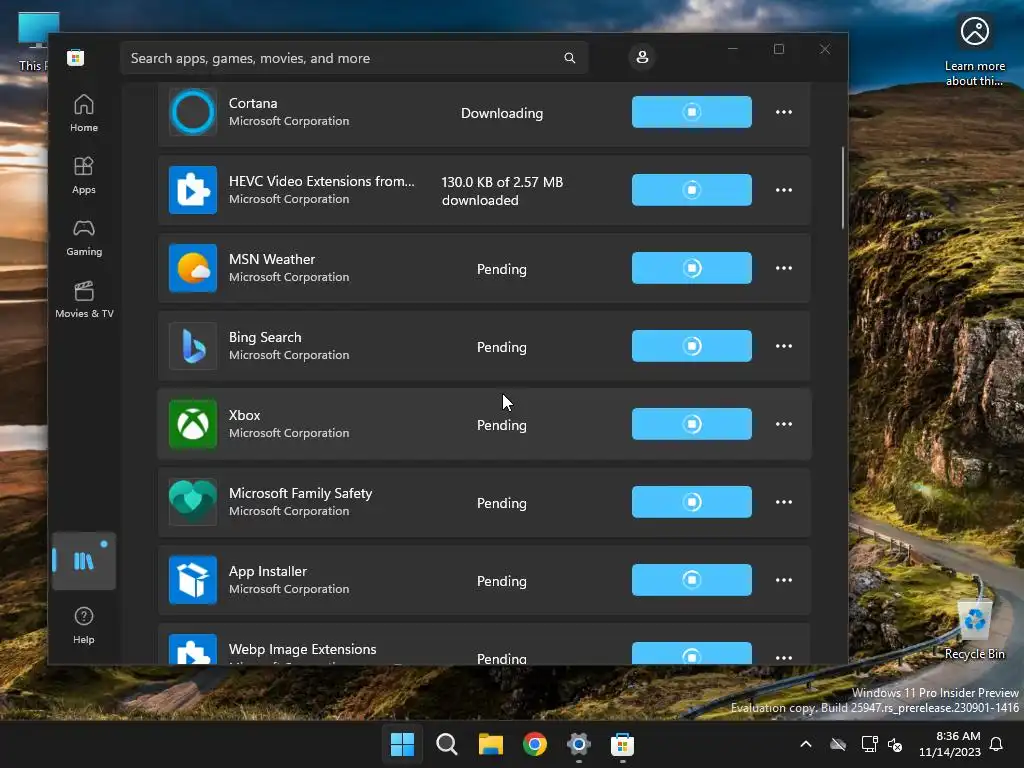Open the Windows Start menu

(402, 744)
